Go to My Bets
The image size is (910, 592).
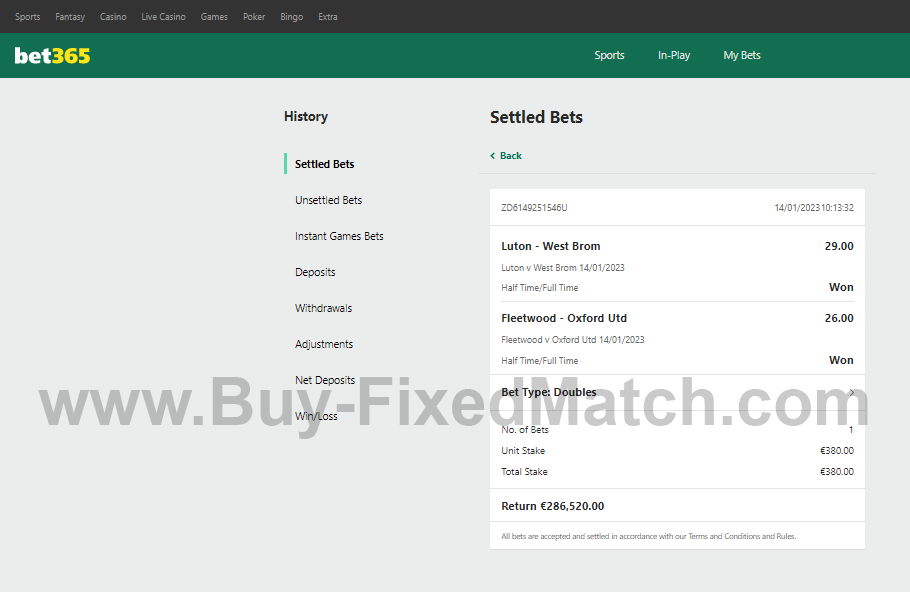click(x=742, y=56)
